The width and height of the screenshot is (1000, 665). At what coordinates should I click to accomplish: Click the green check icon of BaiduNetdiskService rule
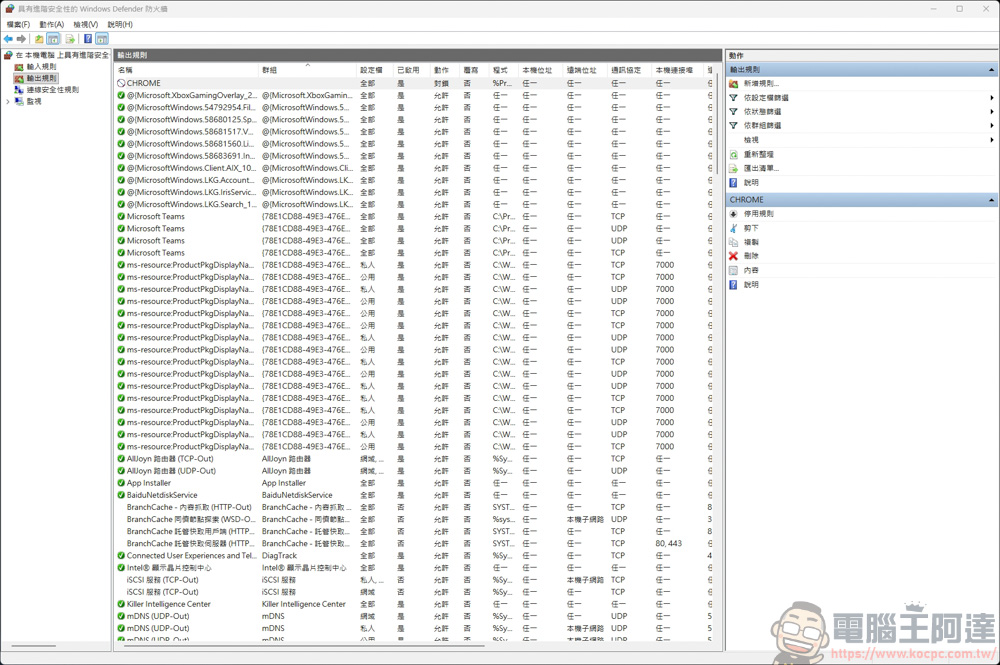(121, 495)
